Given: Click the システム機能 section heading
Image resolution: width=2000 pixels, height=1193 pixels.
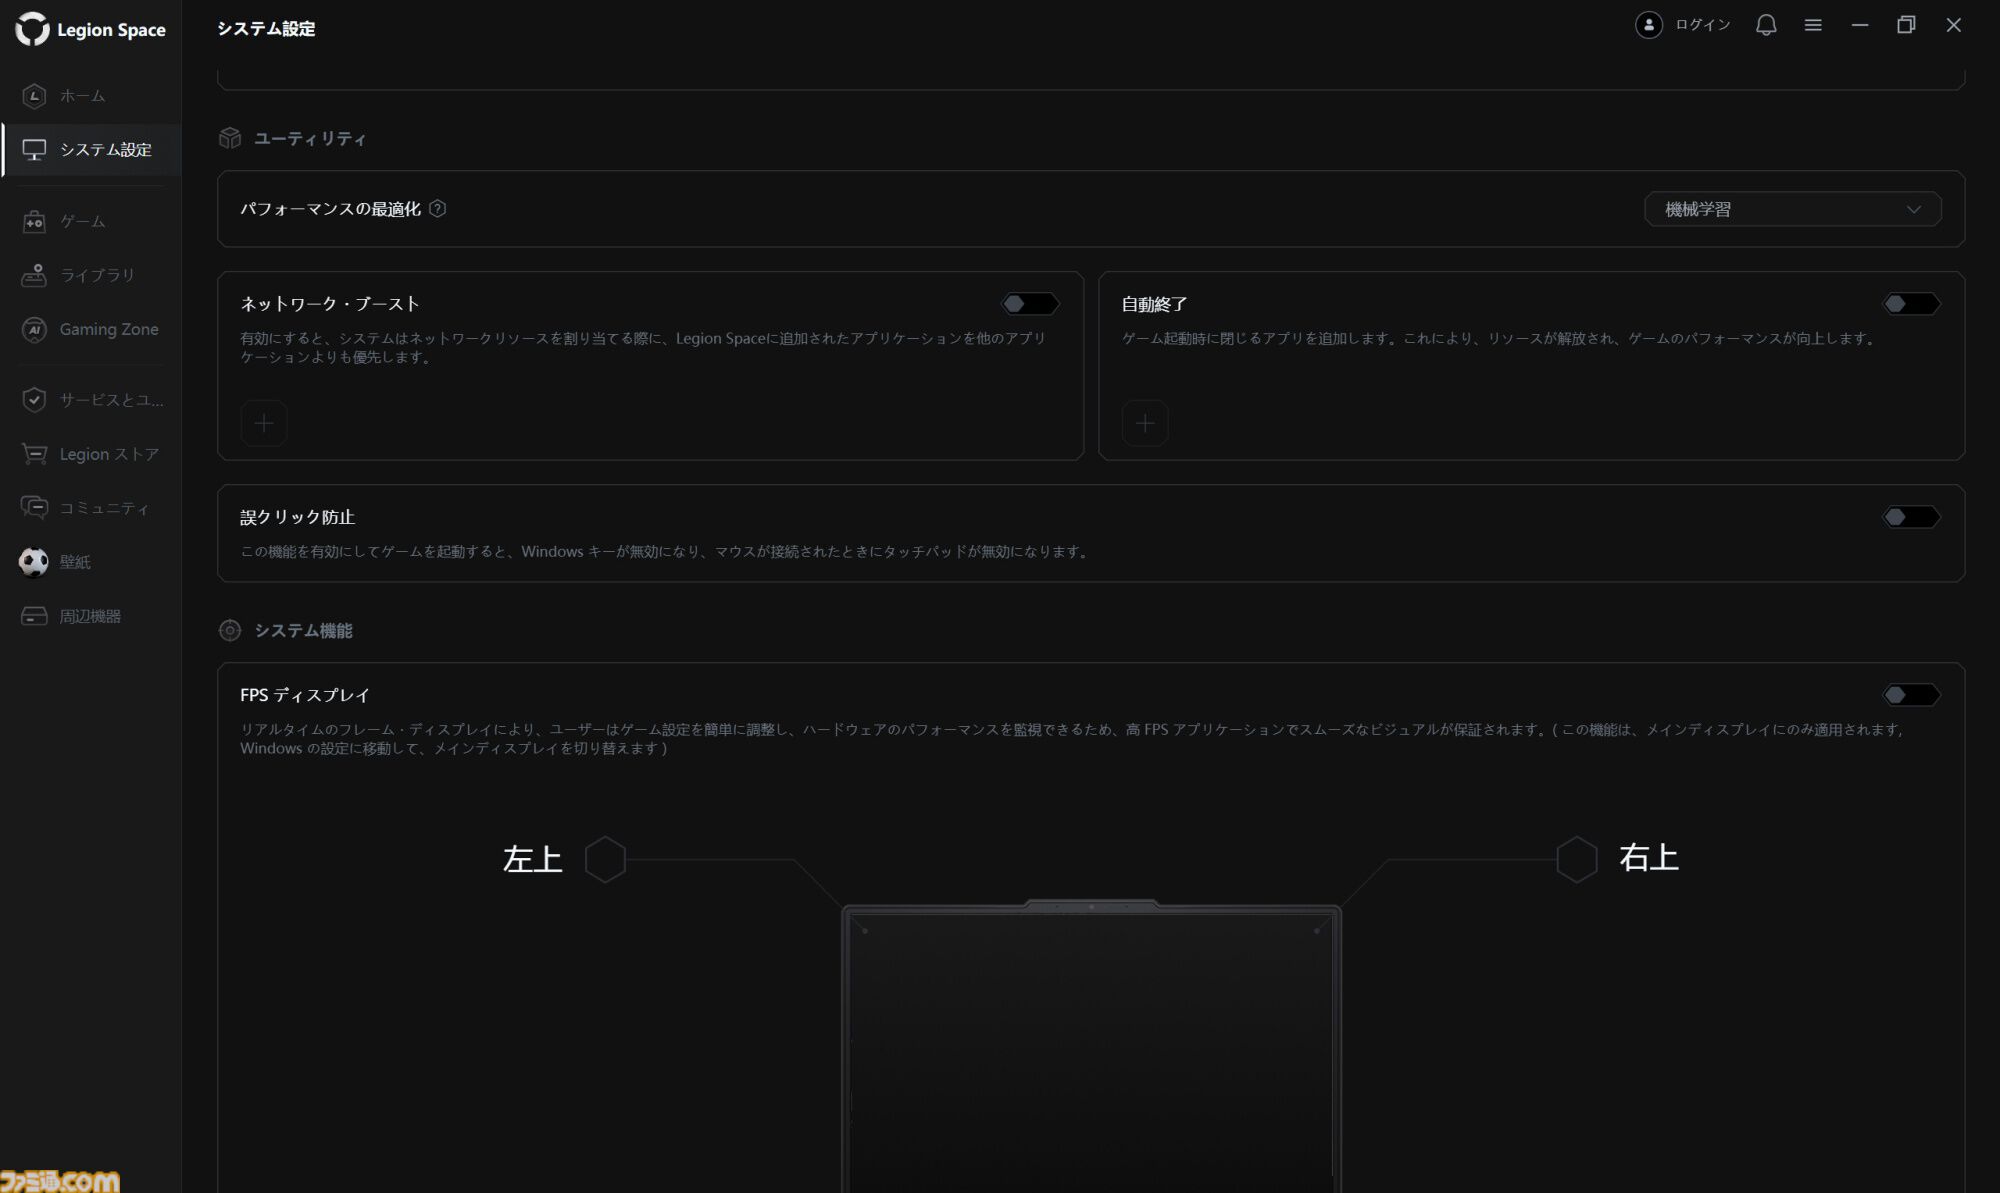Looking at the screenshot, I should pyautogui.click(x=303, y=631).
